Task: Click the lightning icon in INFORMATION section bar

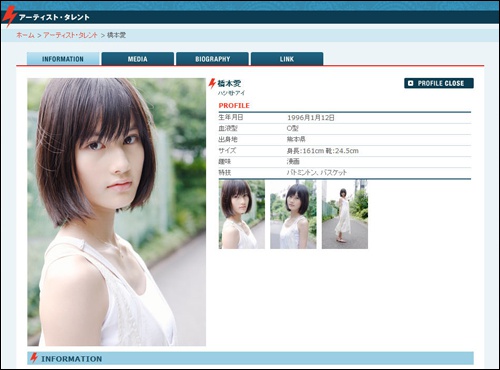Action: (34, 358)
